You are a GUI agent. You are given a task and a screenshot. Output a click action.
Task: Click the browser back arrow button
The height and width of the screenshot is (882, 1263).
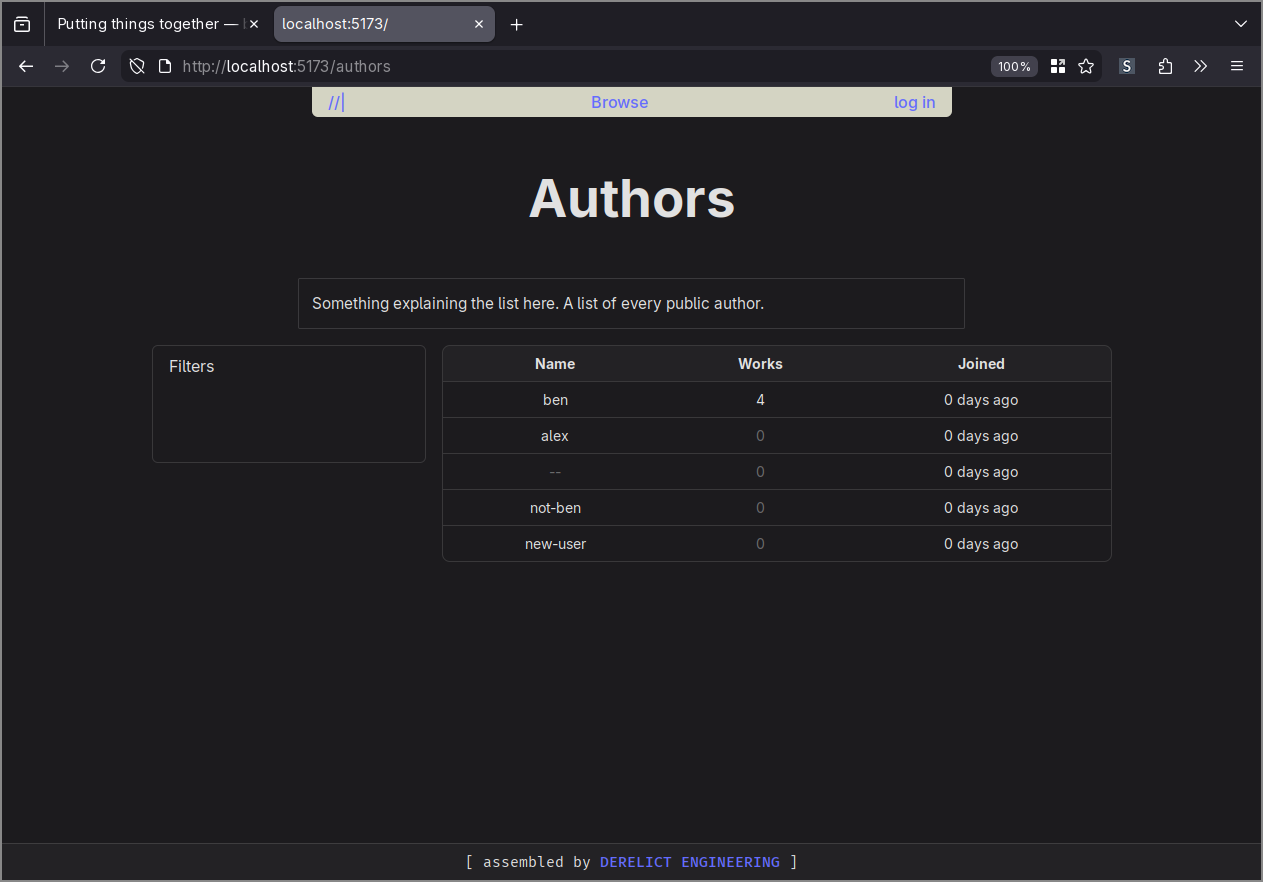tap(26, 66)
